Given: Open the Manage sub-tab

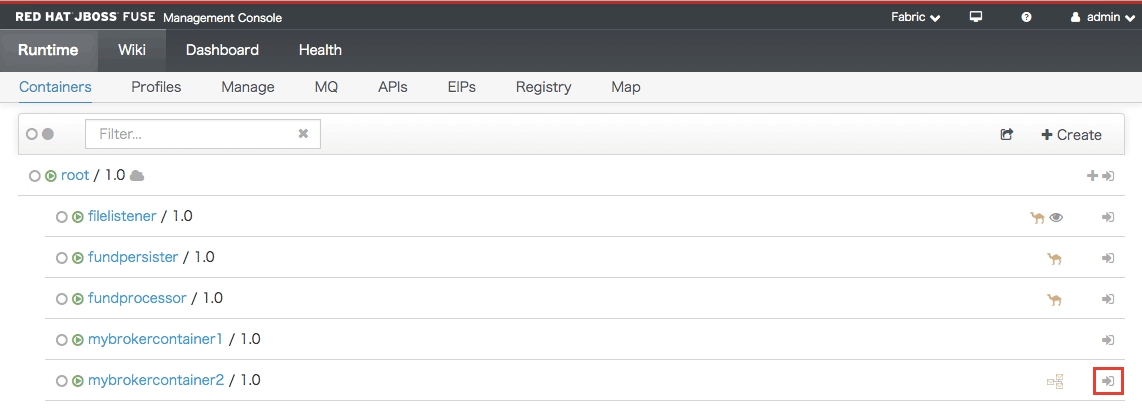Looking at the screenshot, I should (x=248, y=87).
